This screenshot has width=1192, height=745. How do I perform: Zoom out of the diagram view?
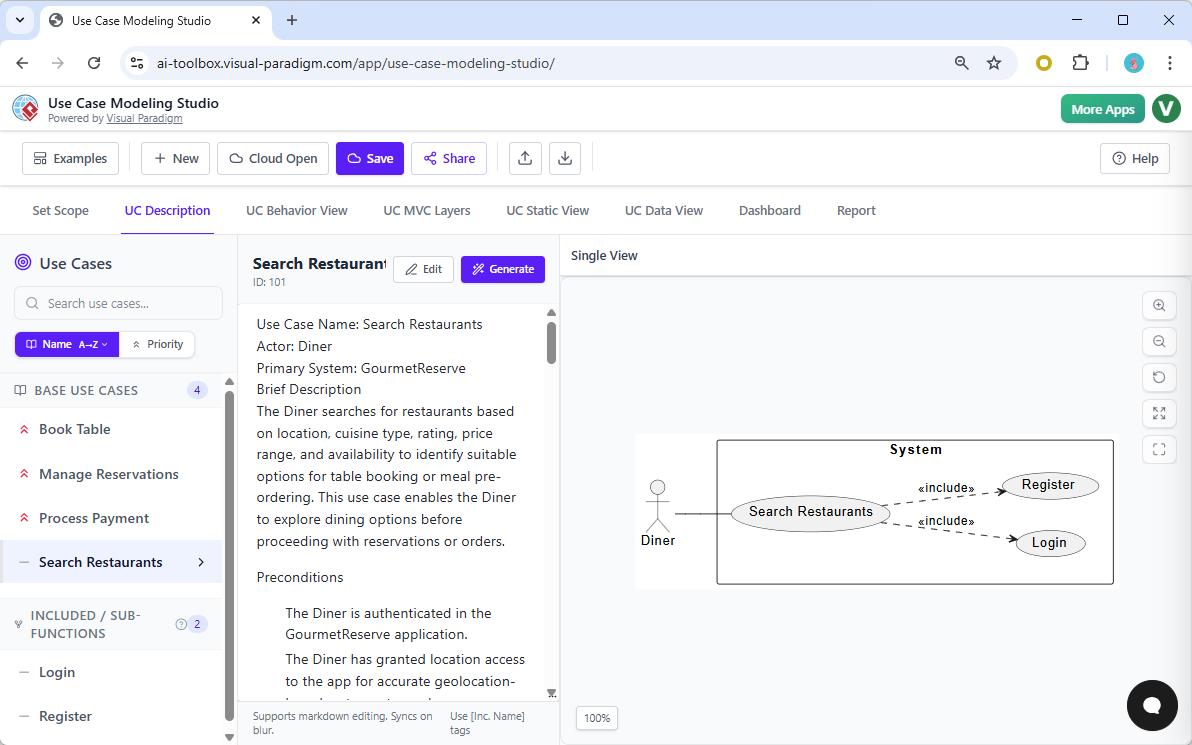coord(1159,341)
